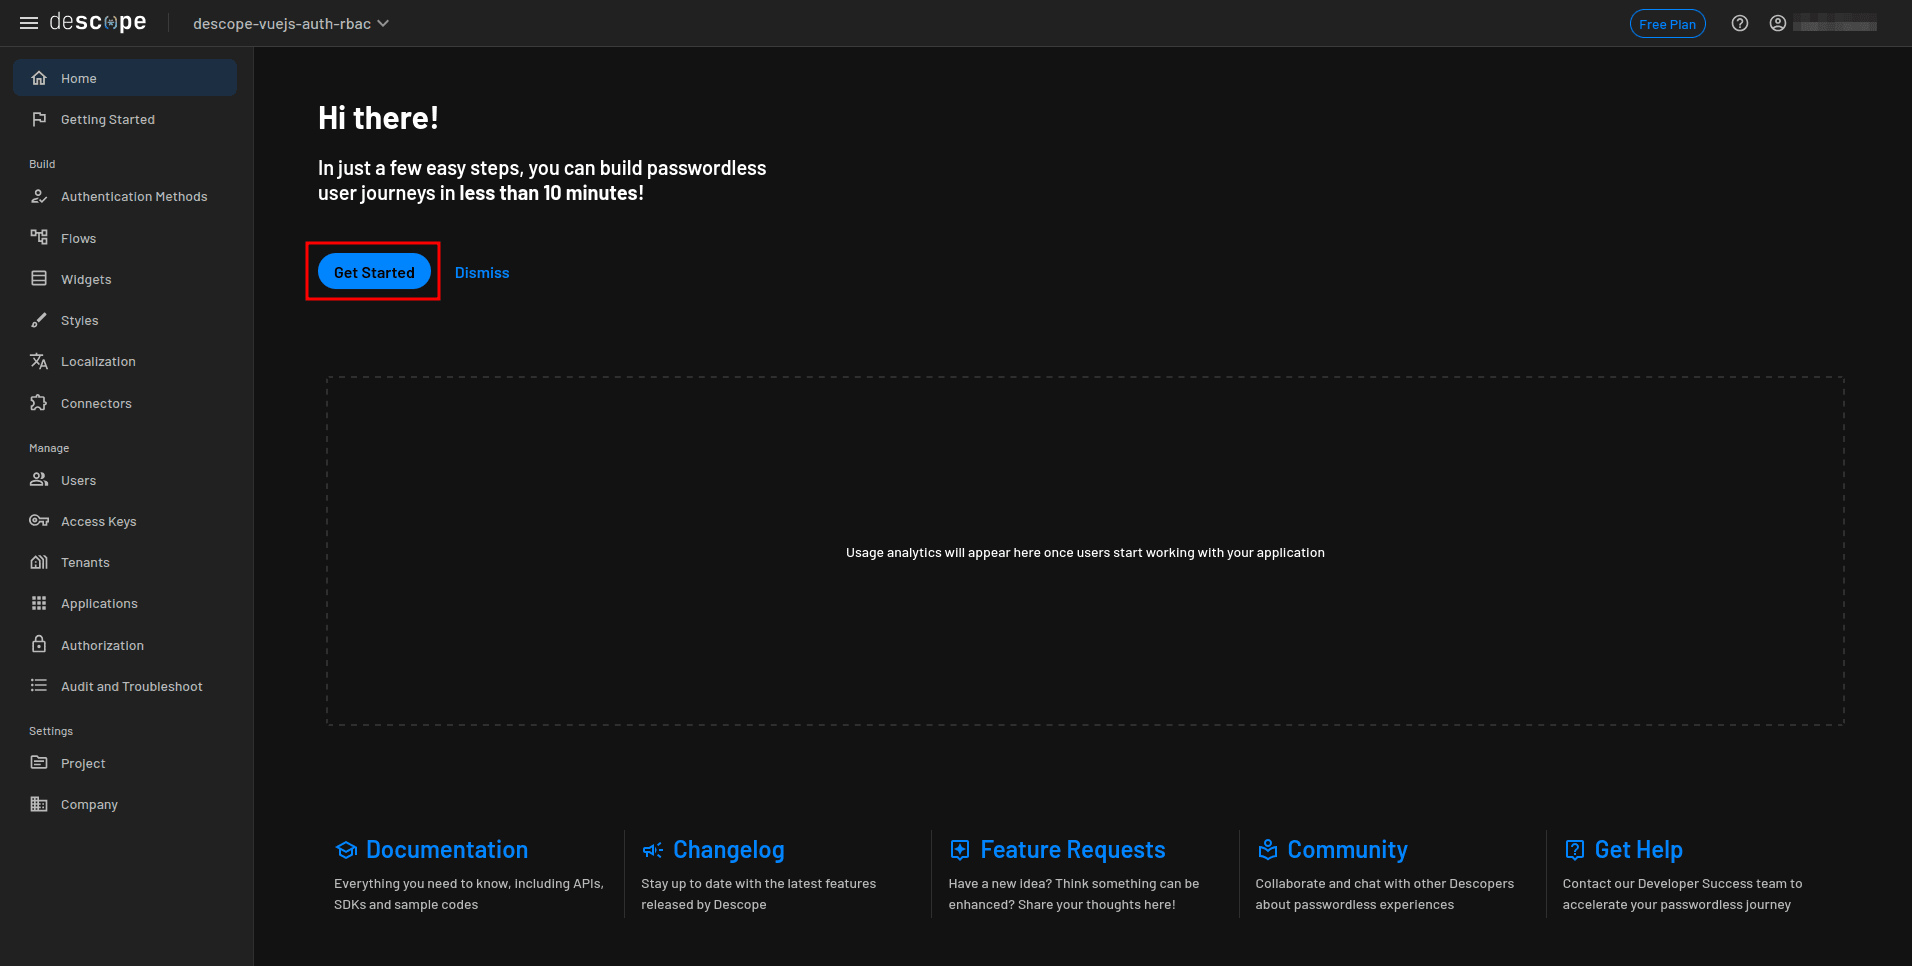
Task: Open the Styles paintbrush icon
Action: [x=39, y=320]
